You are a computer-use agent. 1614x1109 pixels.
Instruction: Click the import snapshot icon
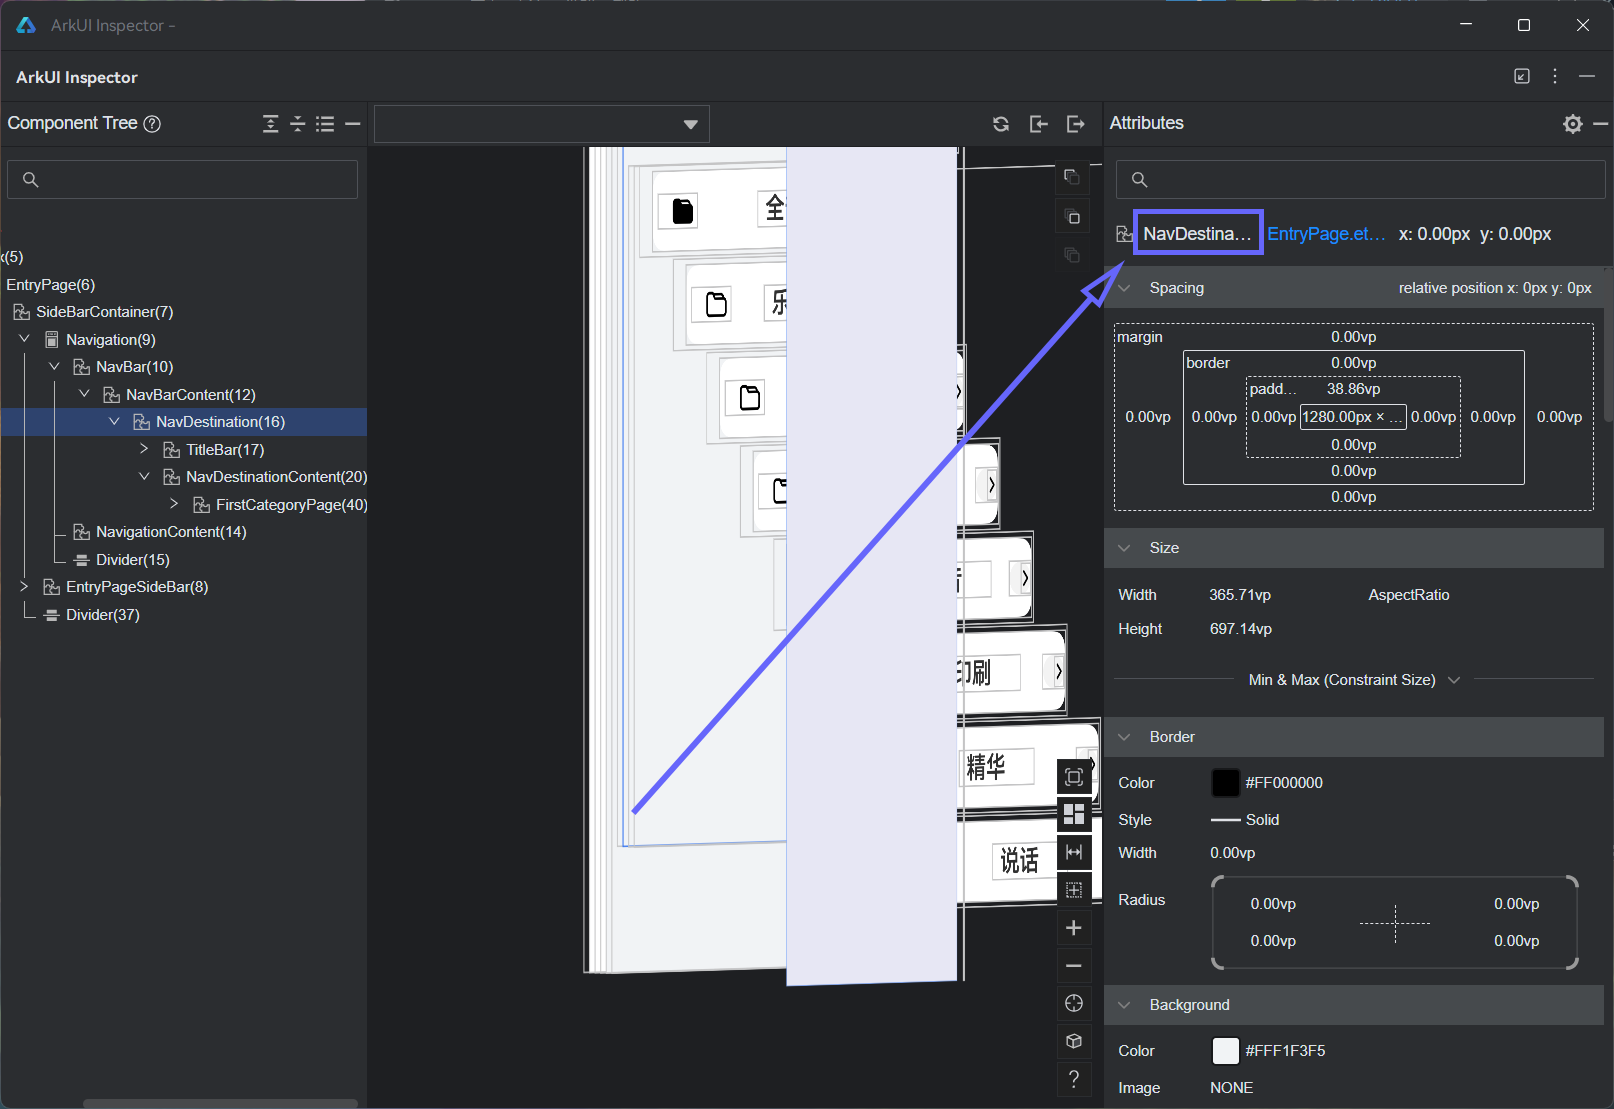point(1039,124)
